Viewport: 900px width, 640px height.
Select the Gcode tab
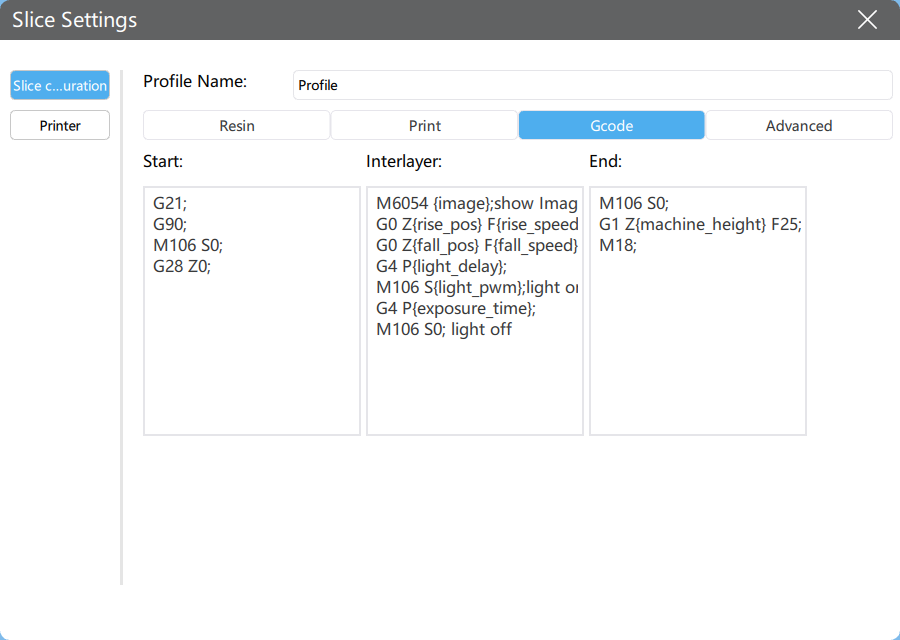(611, 125)
